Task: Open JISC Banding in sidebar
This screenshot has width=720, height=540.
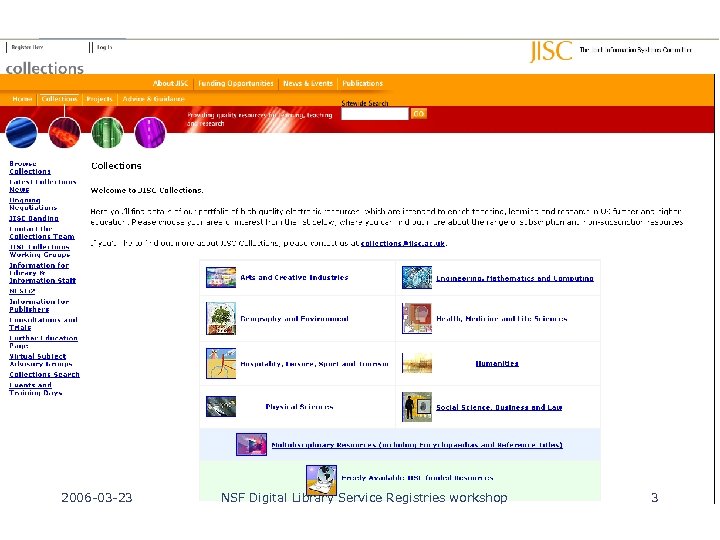Action: click(34, 218)
